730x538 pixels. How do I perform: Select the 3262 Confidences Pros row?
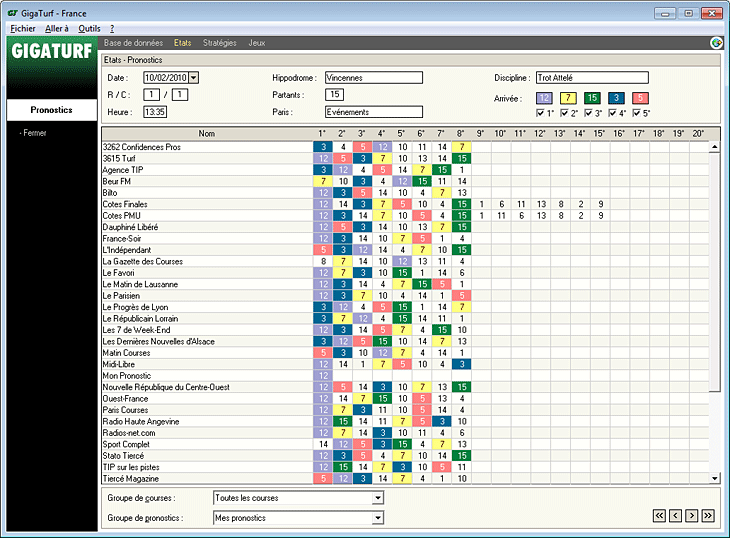(405, 147)
